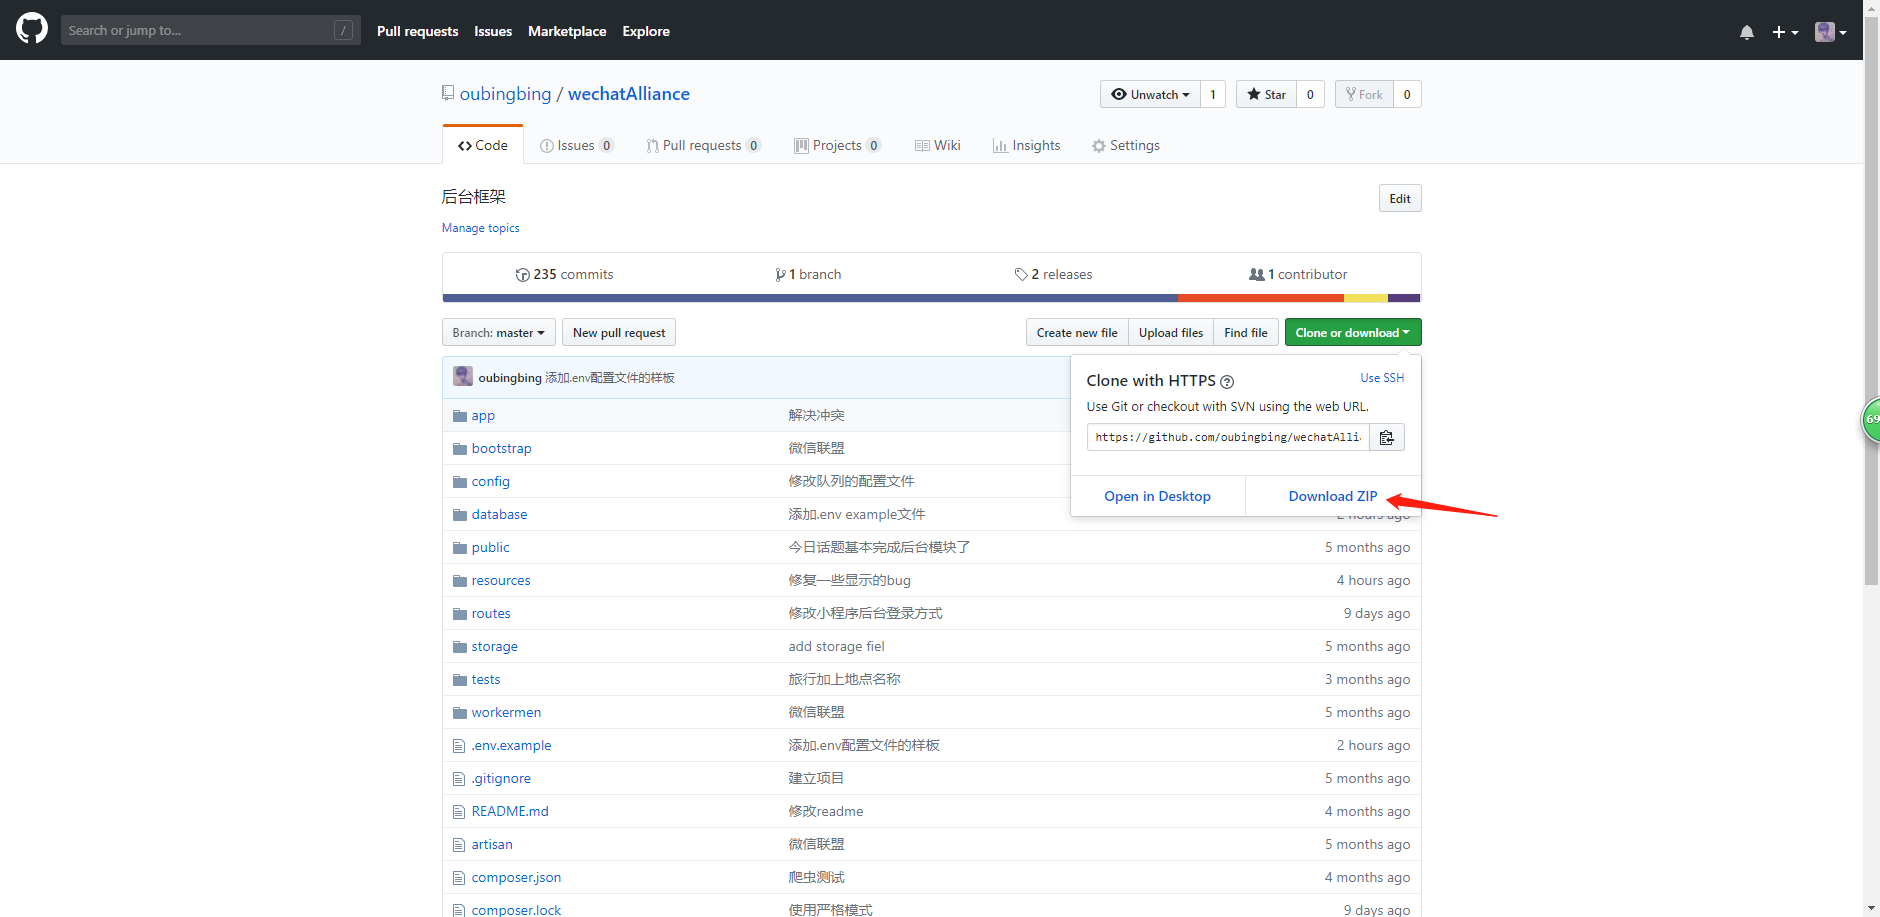Click the config folder icon
Screen dimensions: 1880x917
460,481
